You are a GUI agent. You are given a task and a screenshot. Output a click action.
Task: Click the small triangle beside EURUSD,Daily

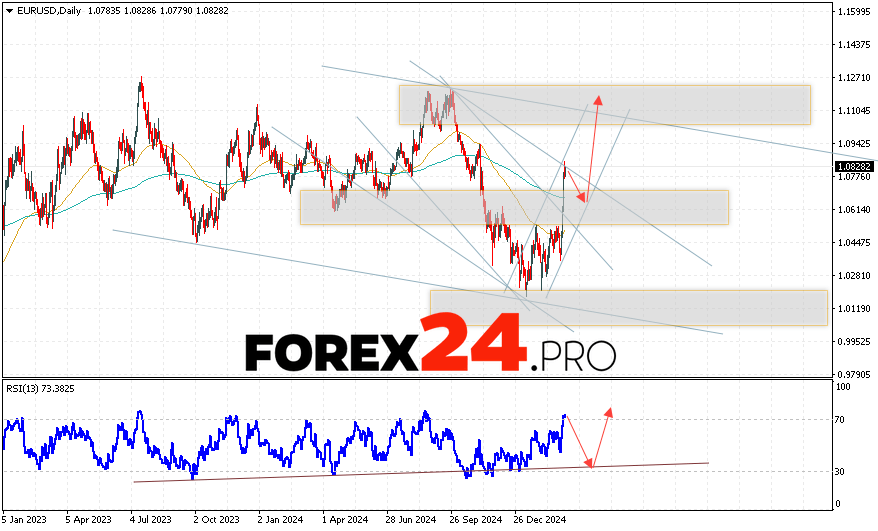tap(8, 10)
